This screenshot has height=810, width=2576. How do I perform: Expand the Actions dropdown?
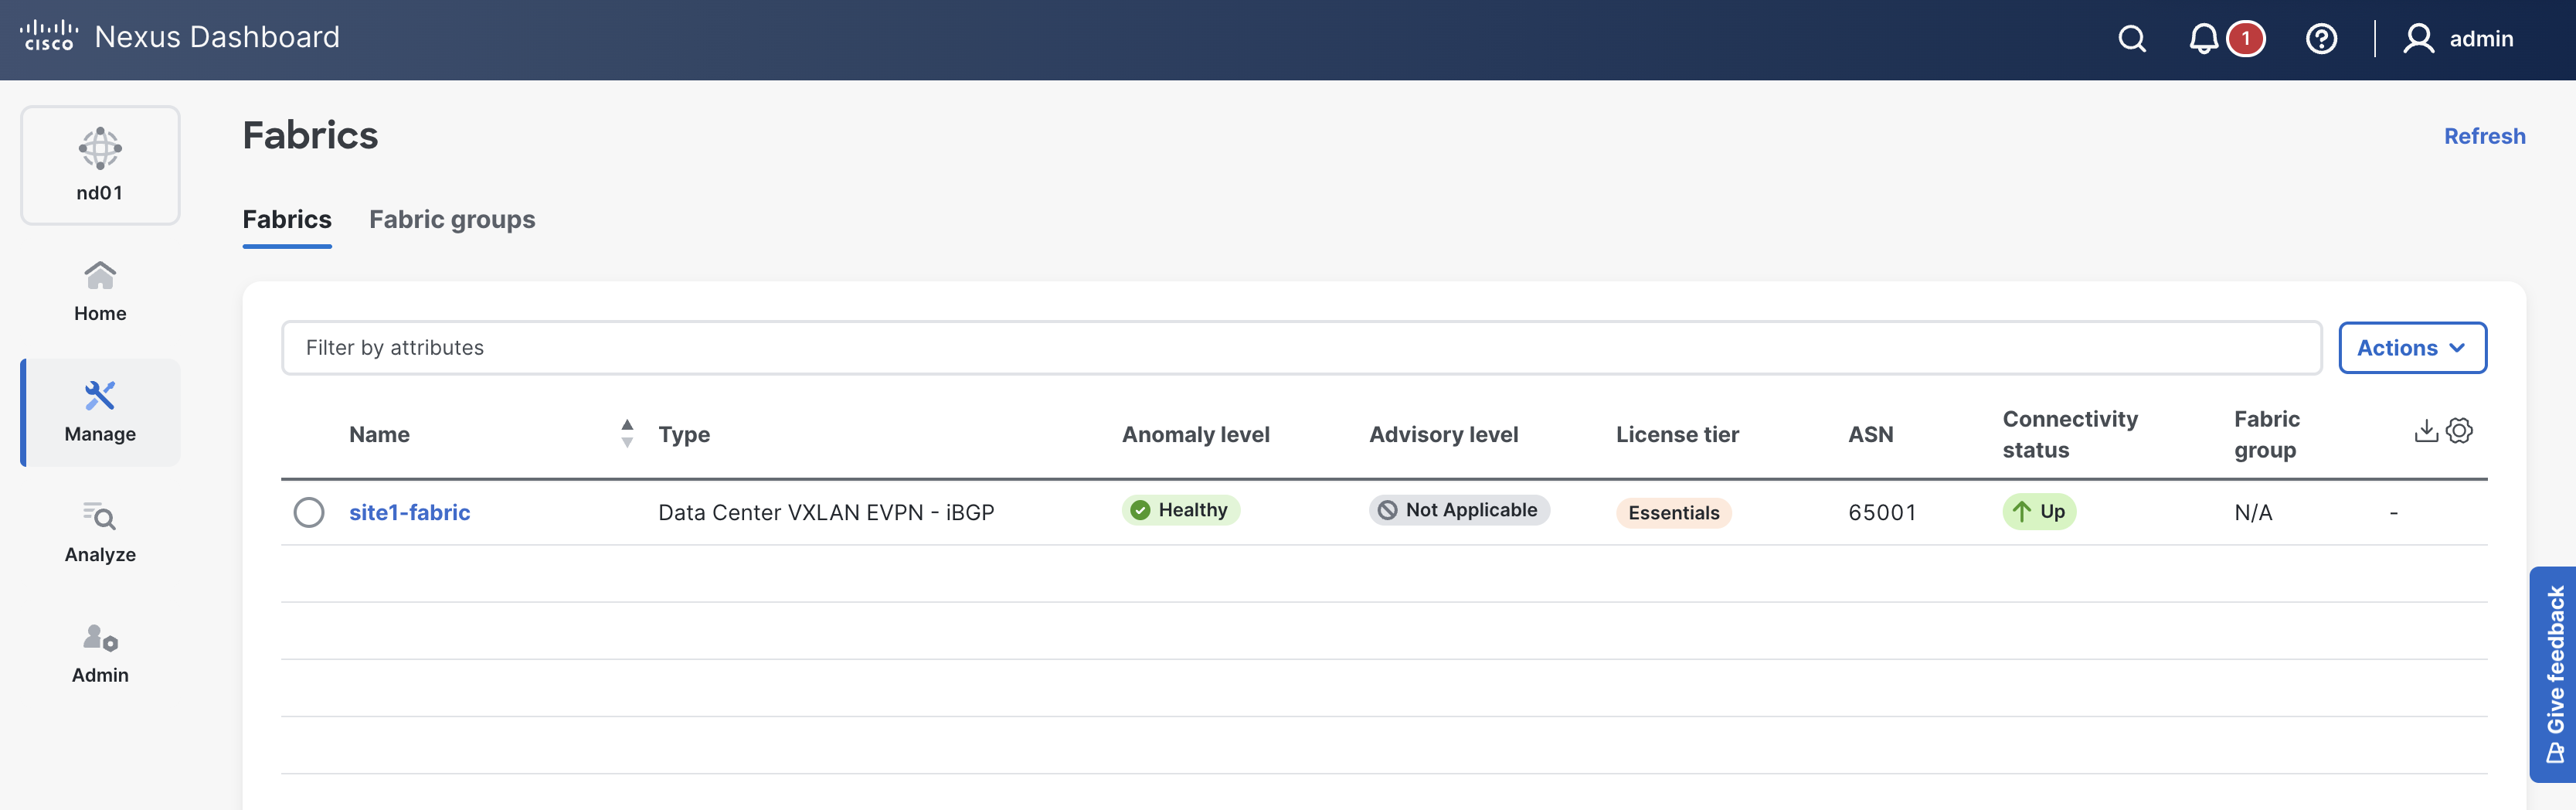pos(2411,348)
